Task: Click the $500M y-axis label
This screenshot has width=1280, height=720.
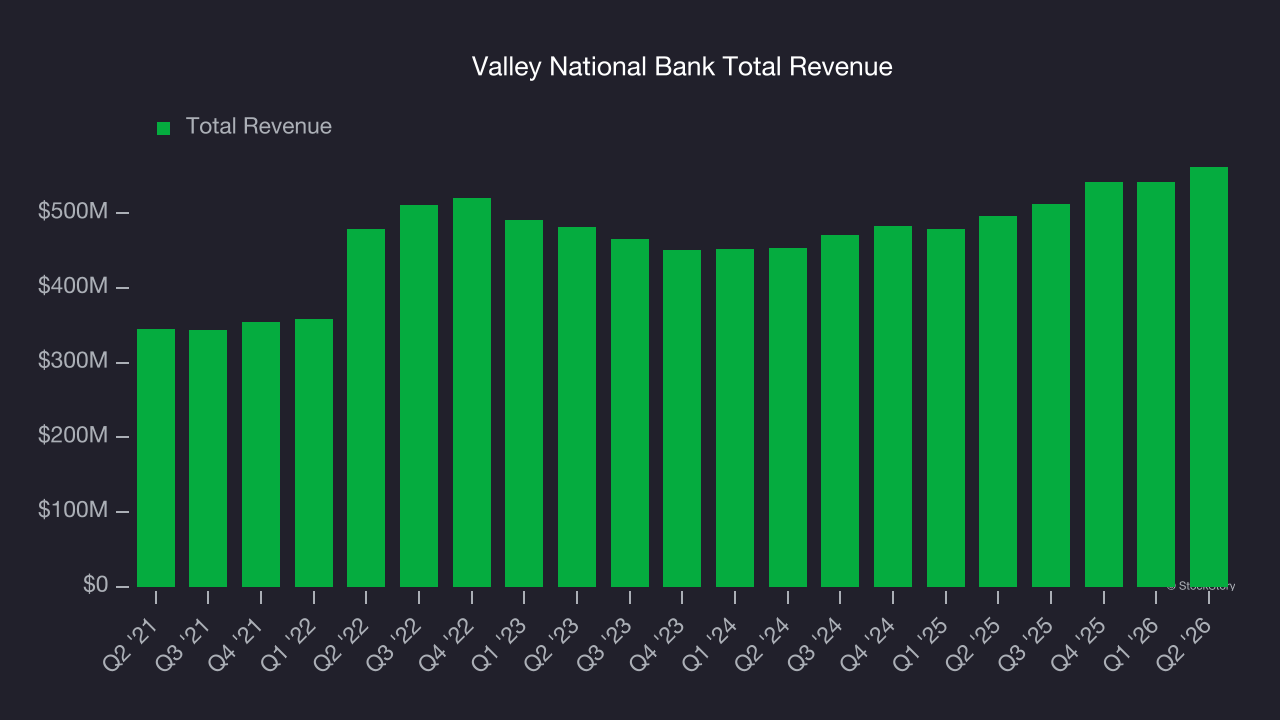Action: pos(73,212)
